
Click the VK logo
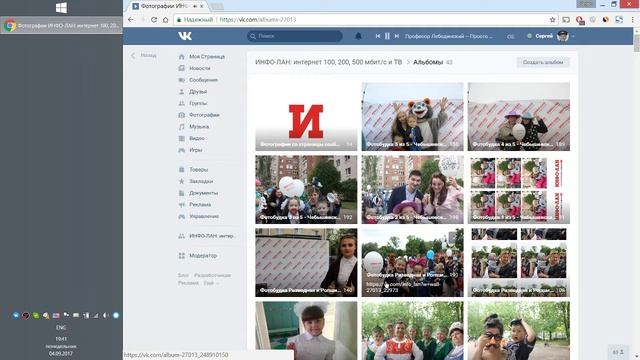[185, 36]
